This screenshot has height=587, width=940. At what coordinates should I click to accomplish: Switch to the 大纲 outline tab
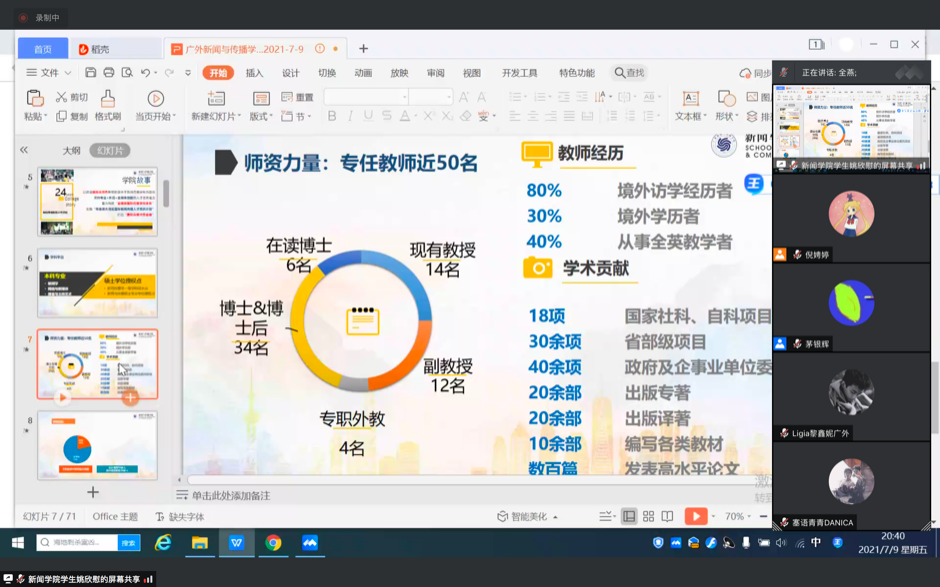pyautogui.click(x=71, y=150)
